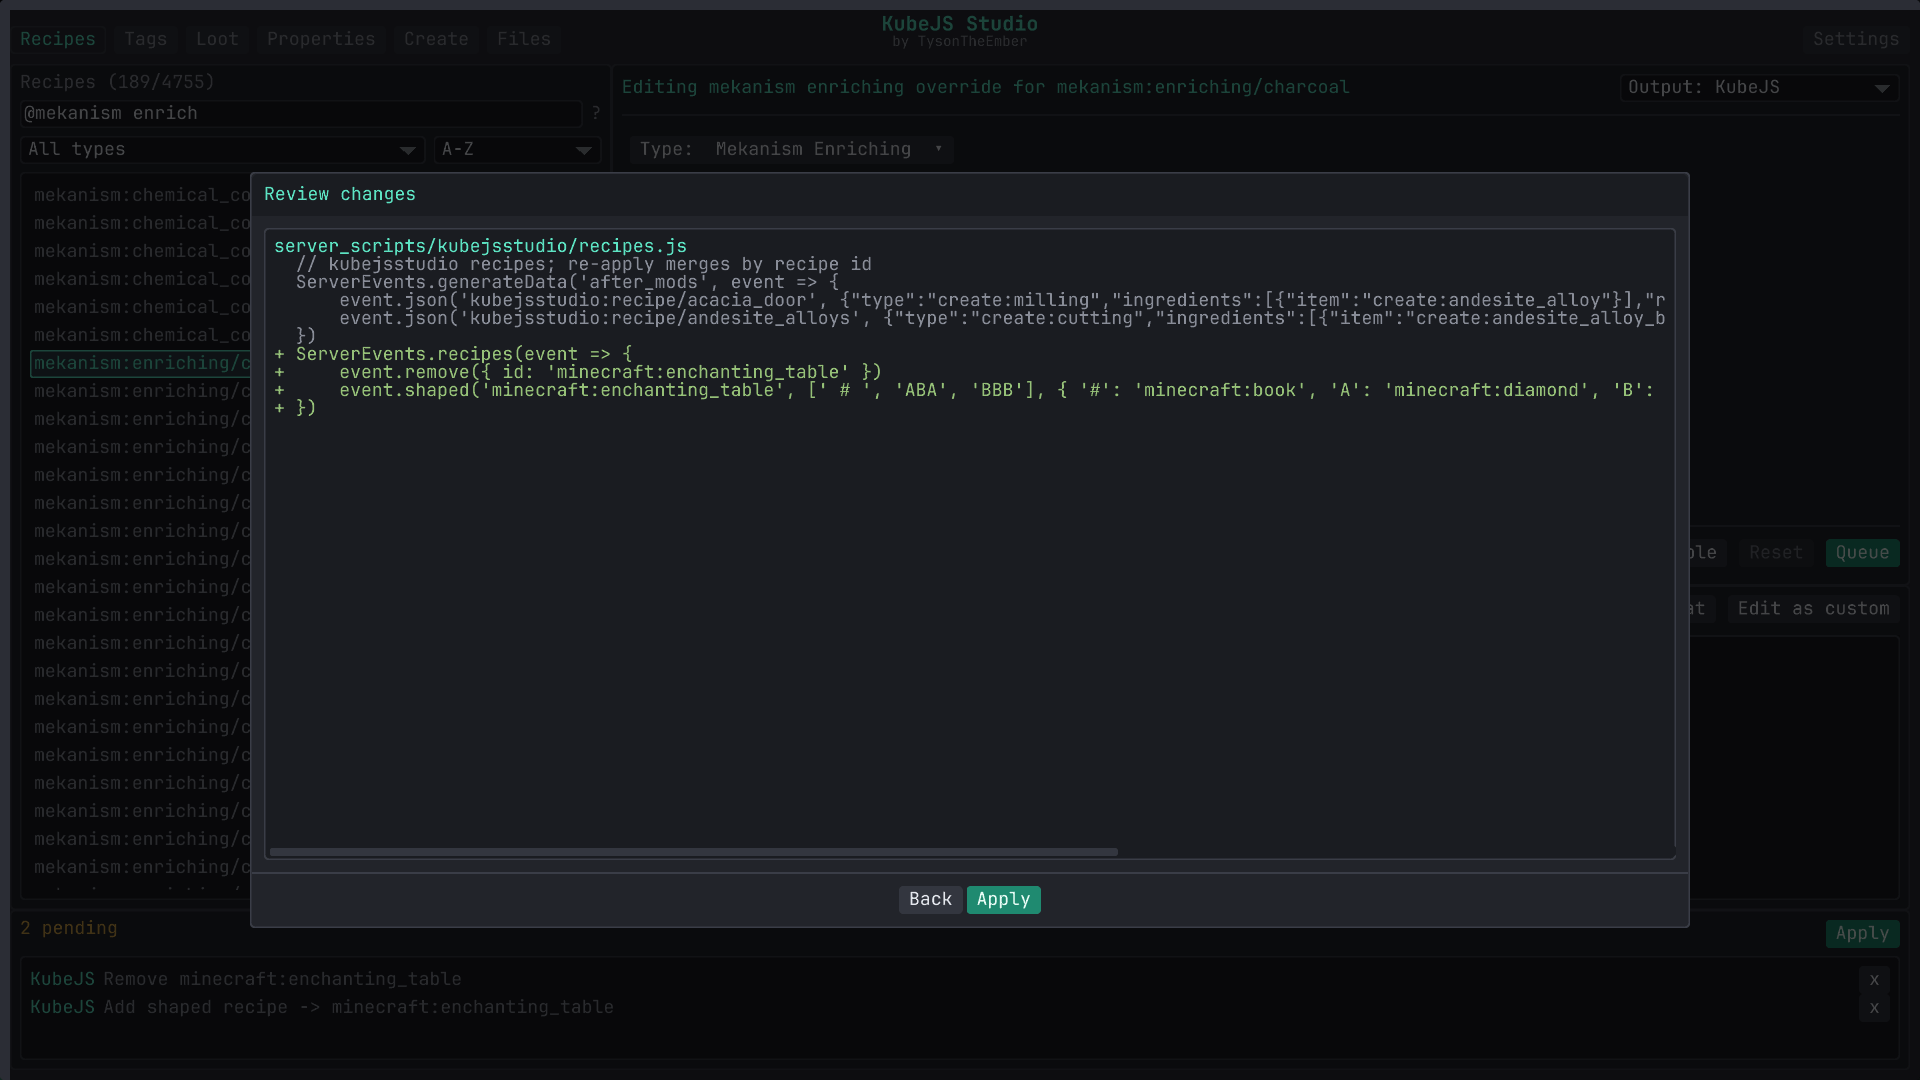Screen dimensions: 1920x1080
Task: Click the recipe search field with '@mekanism enrich'
Action: coord(301,114)
